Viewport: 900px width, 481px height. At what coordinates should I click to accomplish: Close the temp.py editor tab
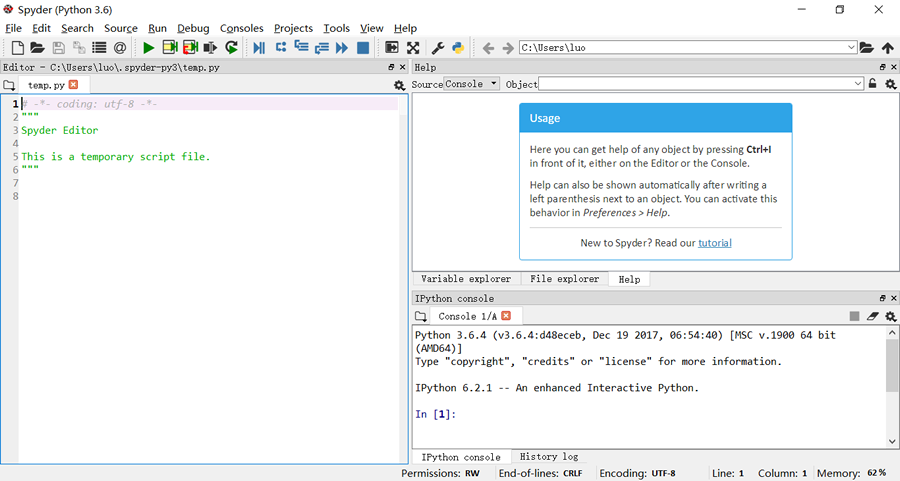(73, 84)
